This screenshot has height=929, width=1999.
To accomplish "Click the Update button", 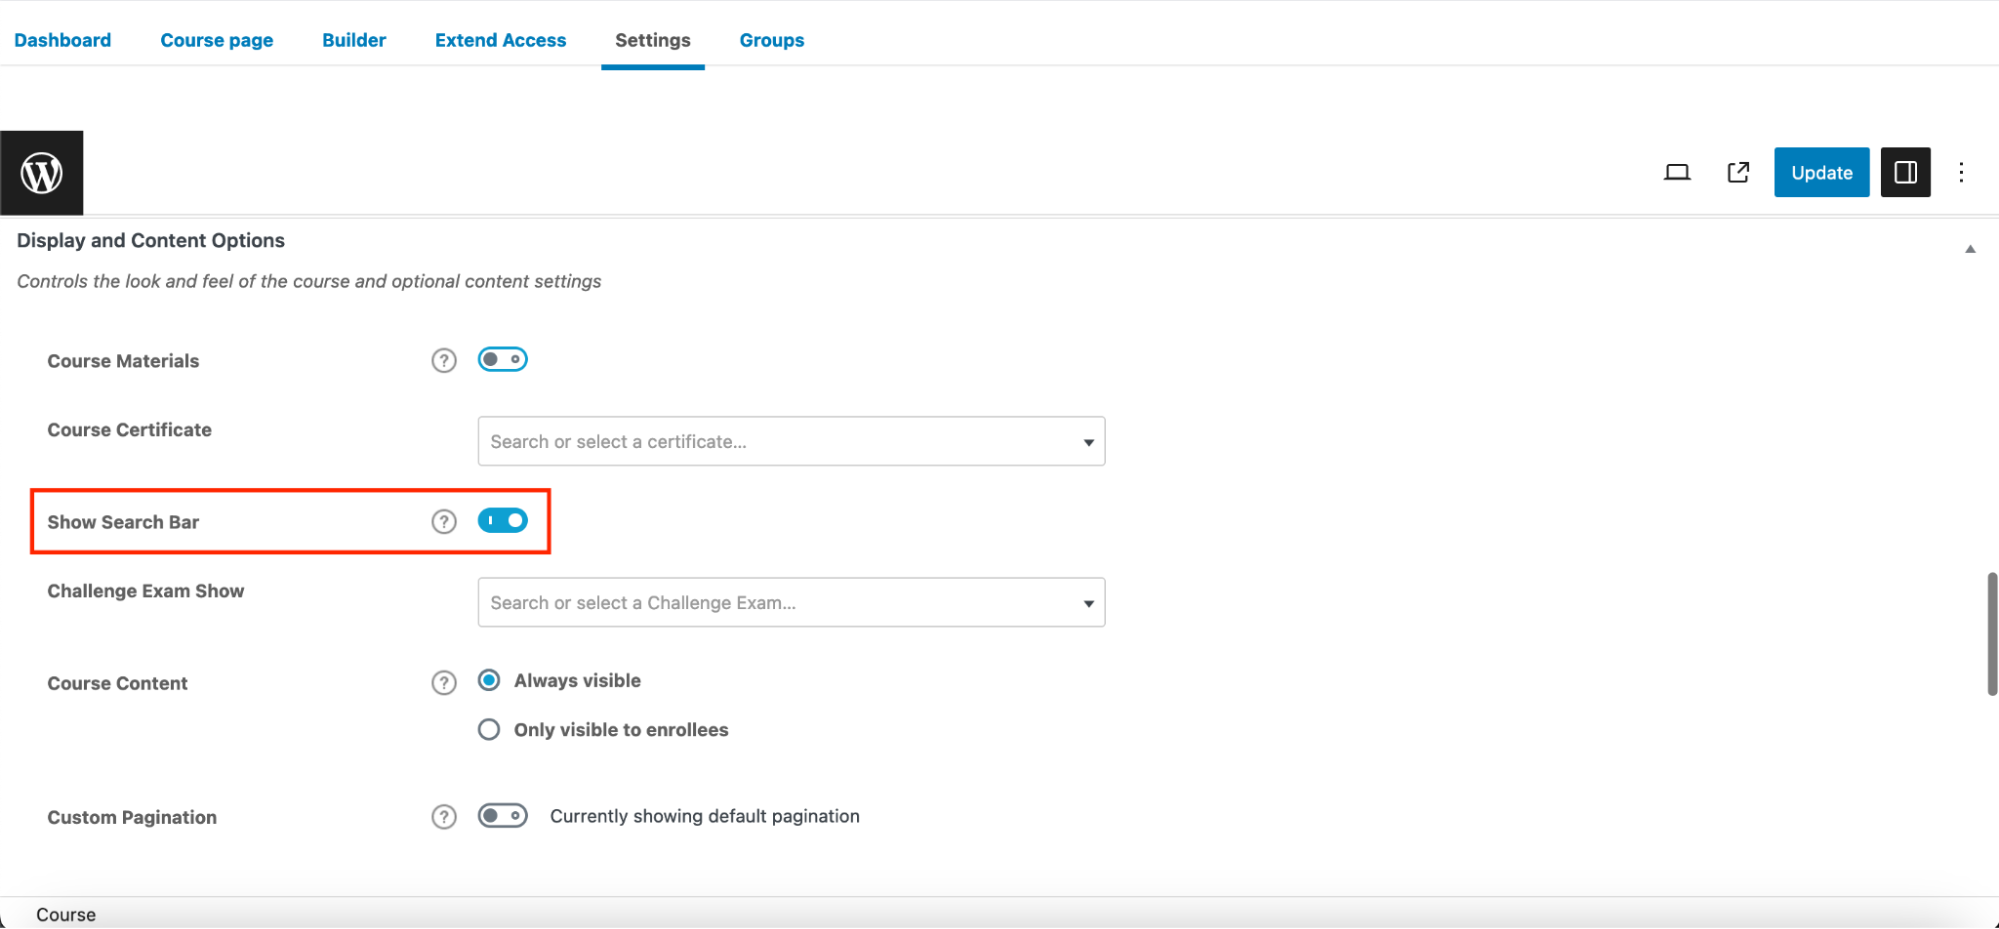I will coord(1821,172).
